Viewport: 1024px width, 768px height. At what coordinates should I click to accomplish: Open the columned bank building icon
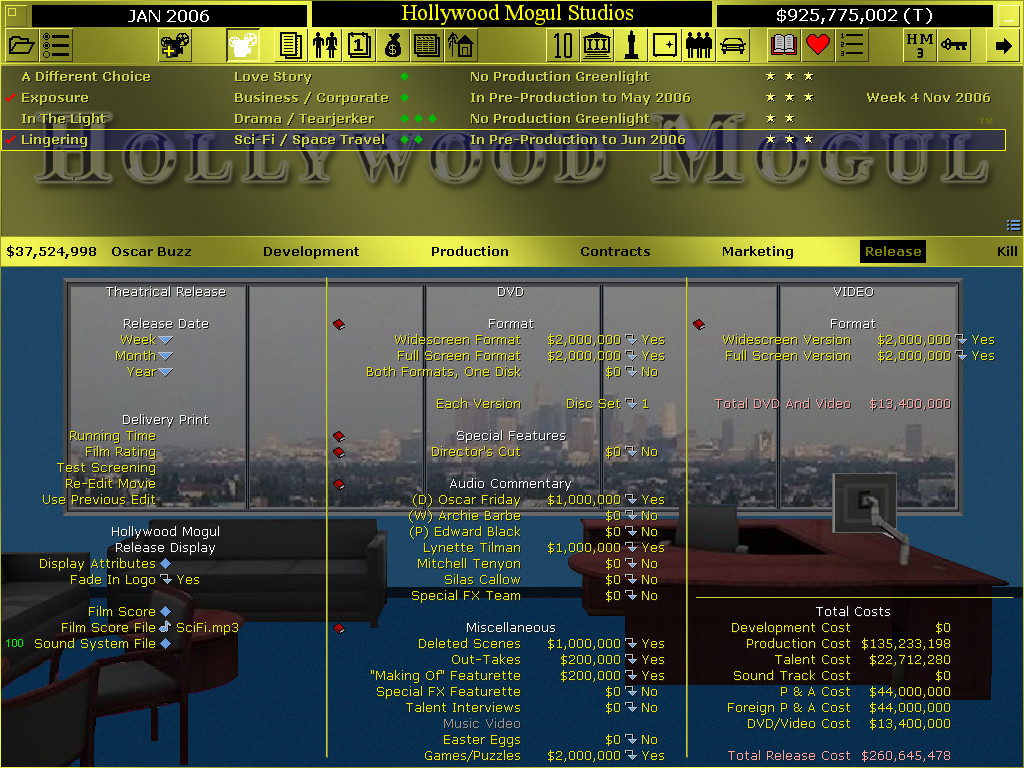[x=597, y=45]
